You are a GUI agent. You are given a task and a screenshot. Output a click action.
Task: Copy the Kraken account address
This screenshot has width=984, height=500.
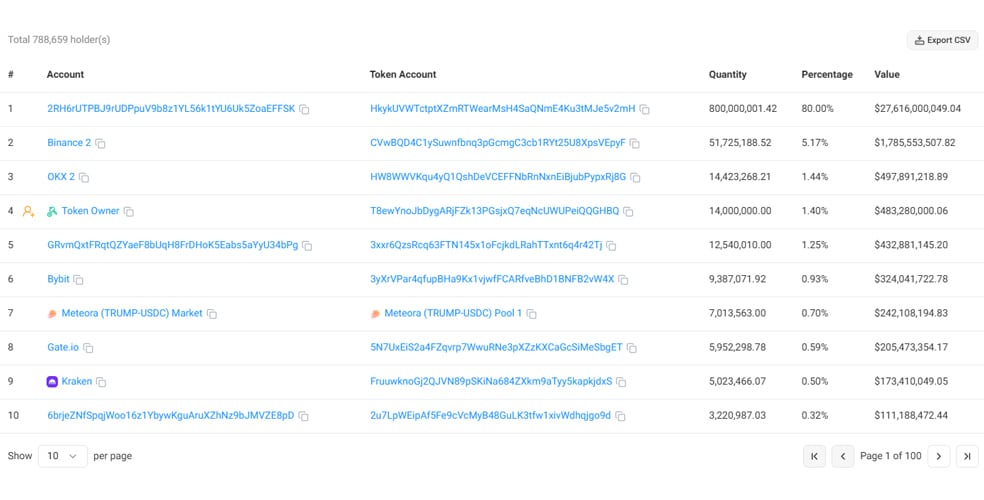[x=101, y=382]
